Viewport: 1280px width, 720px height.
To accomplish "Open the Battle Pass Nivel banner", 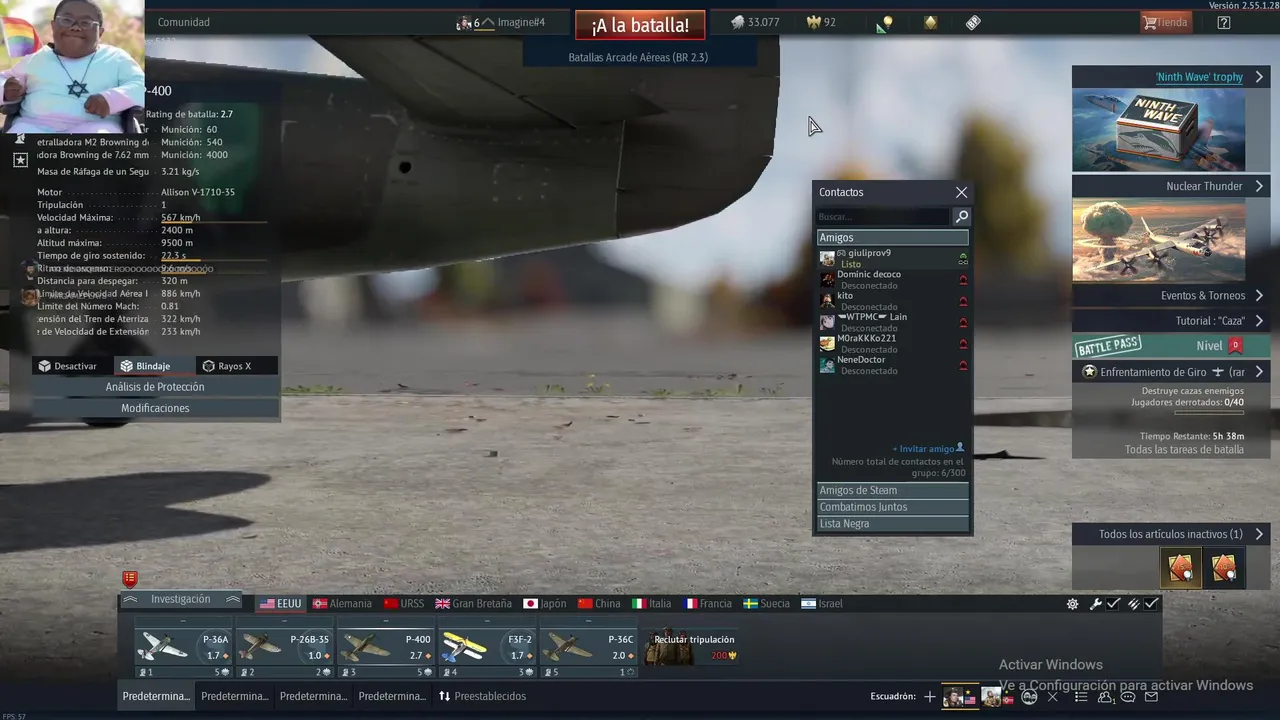I will point(1171,346).
